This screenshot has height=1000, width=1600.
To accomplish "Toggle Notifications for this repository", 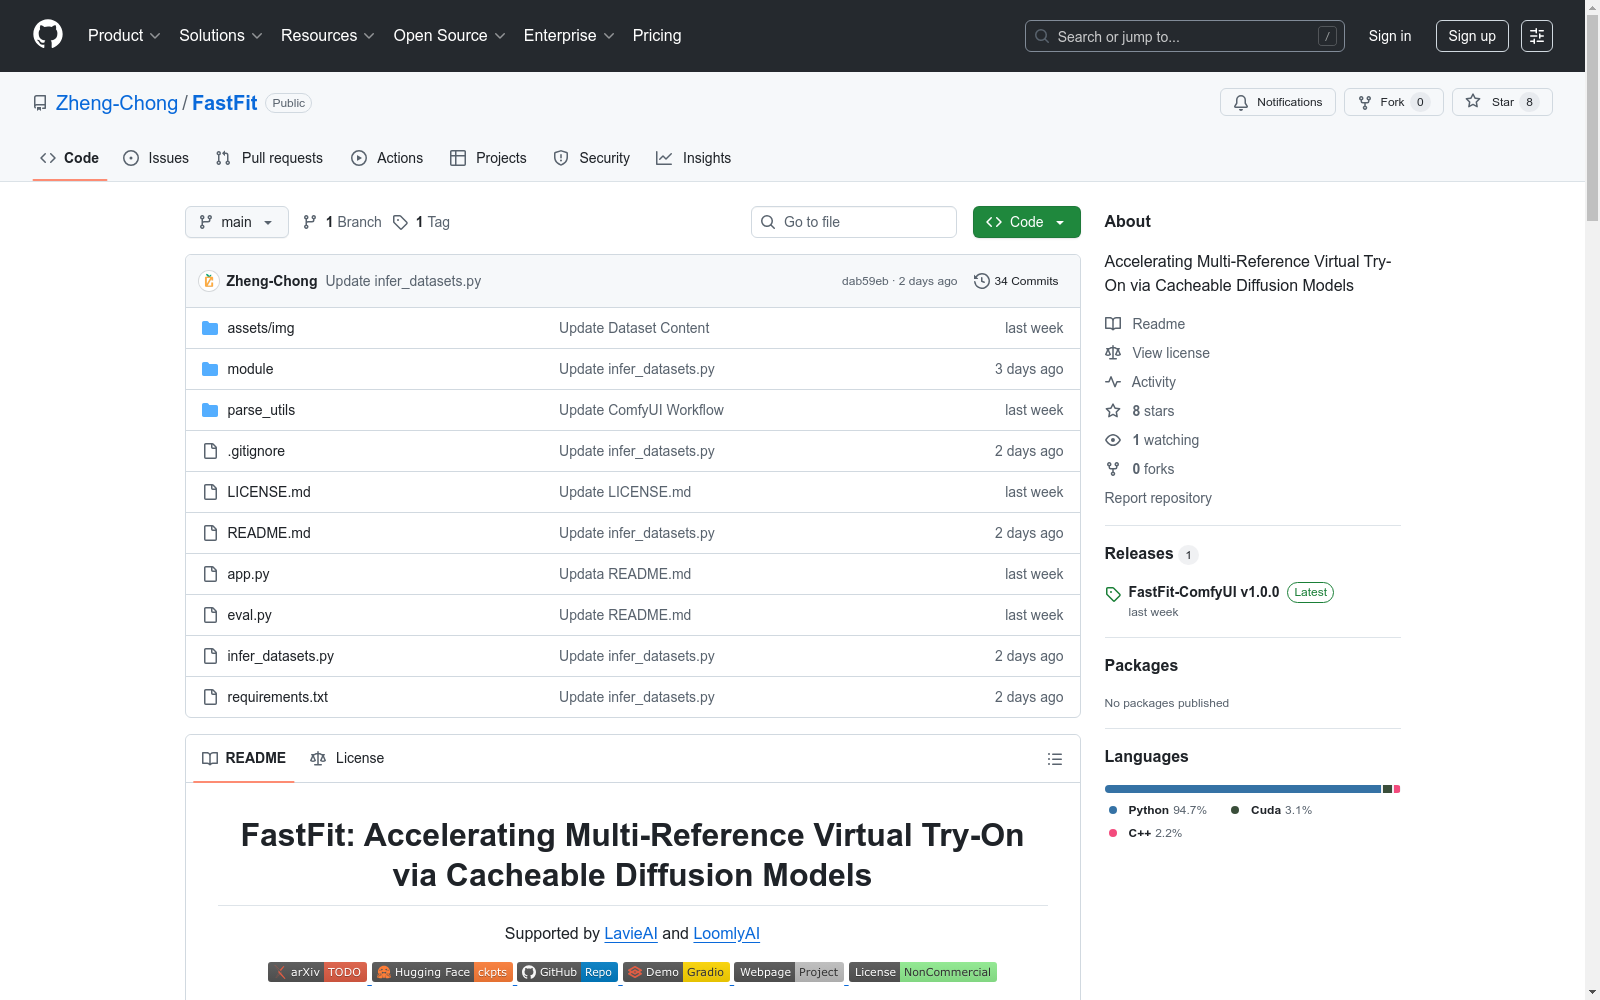I will point(1278,102).
